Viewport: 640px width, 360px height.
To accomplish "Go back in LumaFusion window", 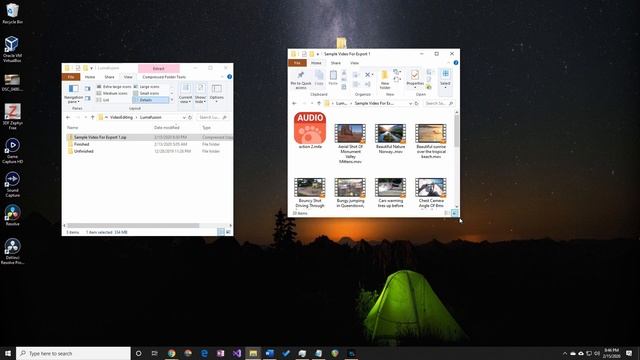I will [x=68, y=117].
